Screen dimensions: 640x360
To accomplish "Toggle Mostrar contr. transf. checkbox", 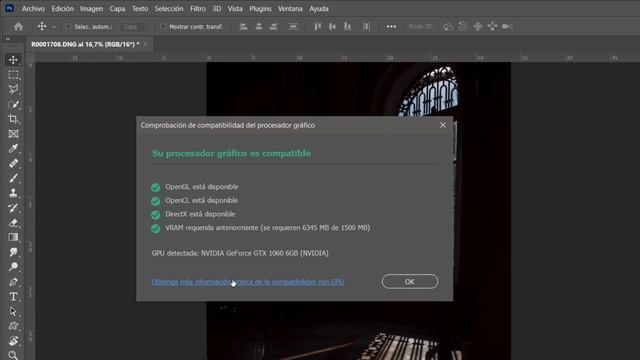I will [x=163, y=27].
